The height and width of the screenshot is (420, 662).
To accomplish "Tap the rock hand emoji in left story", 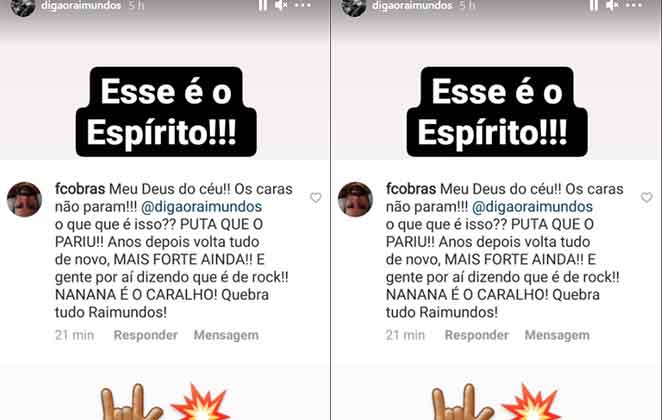I will [x=131, y=402].
